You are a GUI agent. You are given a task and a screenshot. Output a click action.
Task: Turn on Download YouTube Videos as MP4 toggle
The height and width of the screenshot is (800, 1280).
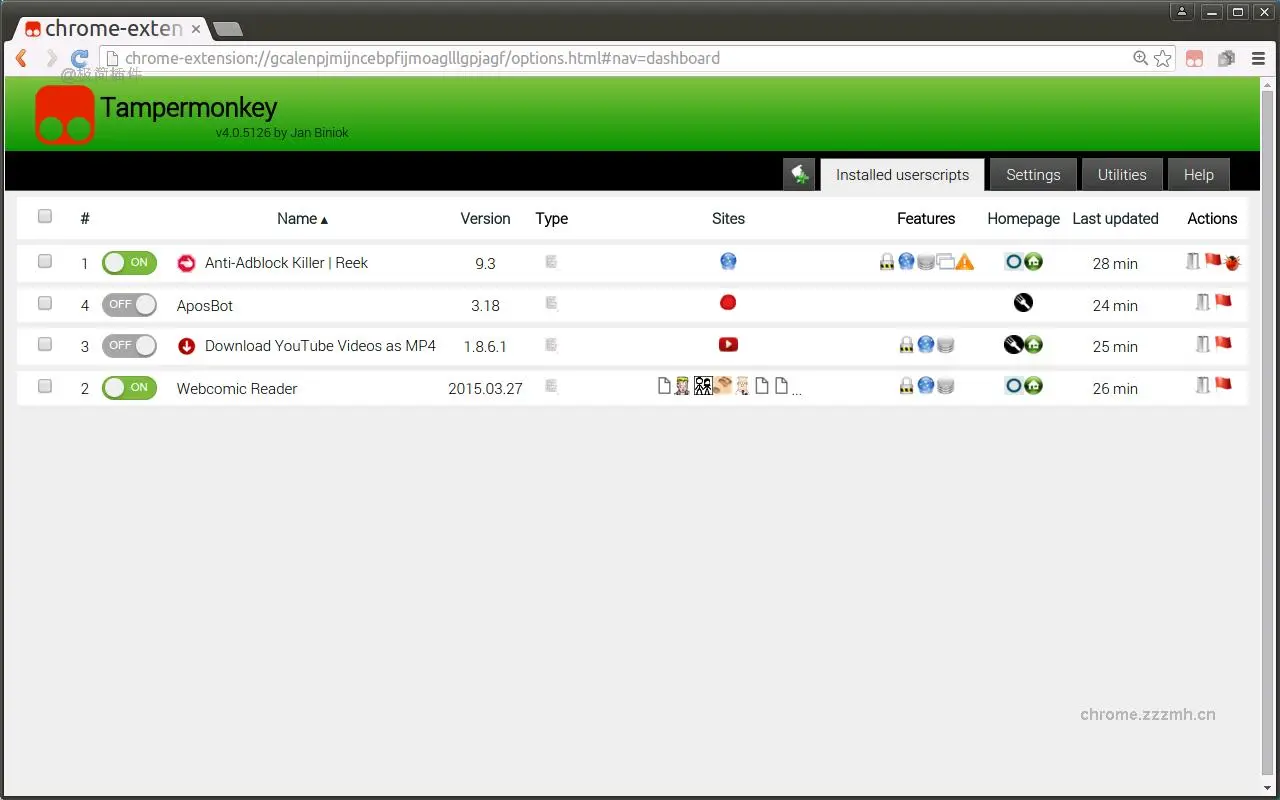point(130,346)
